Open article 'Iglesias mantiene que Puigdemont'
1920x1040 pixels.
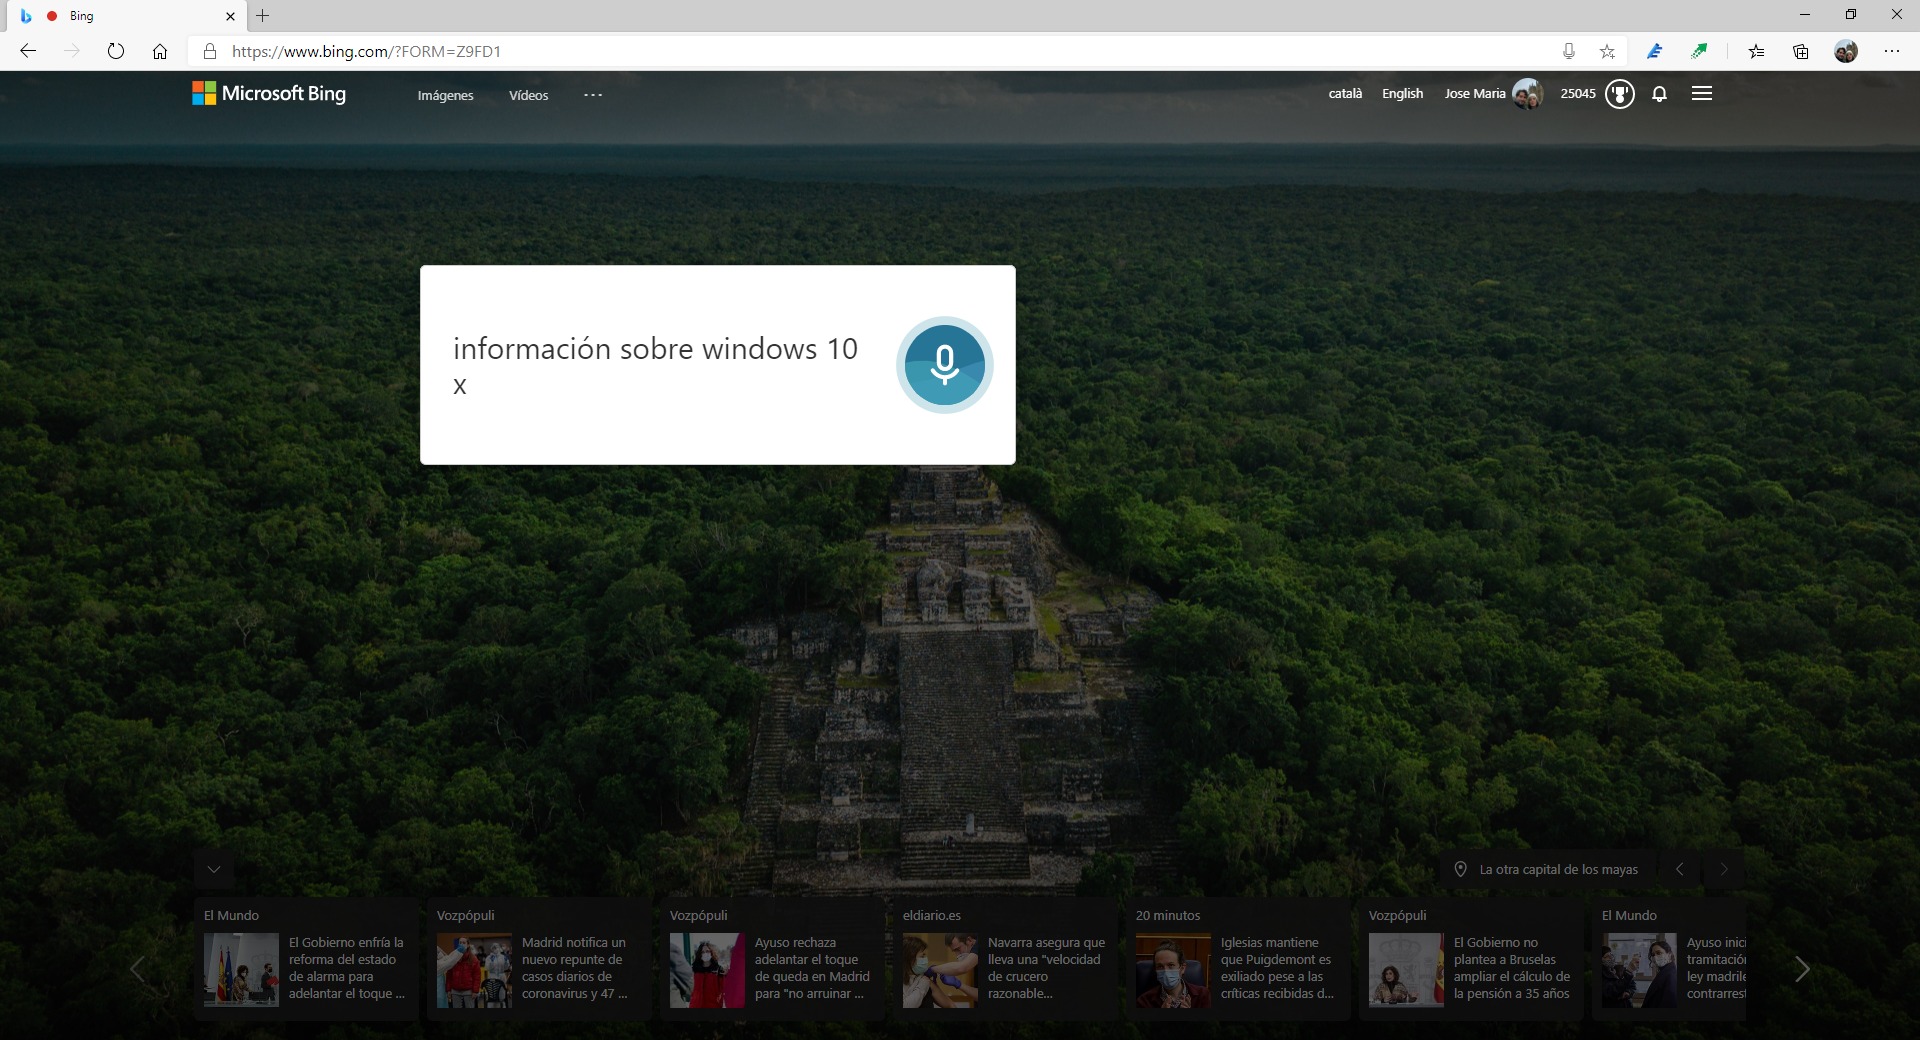(1277, 968)
